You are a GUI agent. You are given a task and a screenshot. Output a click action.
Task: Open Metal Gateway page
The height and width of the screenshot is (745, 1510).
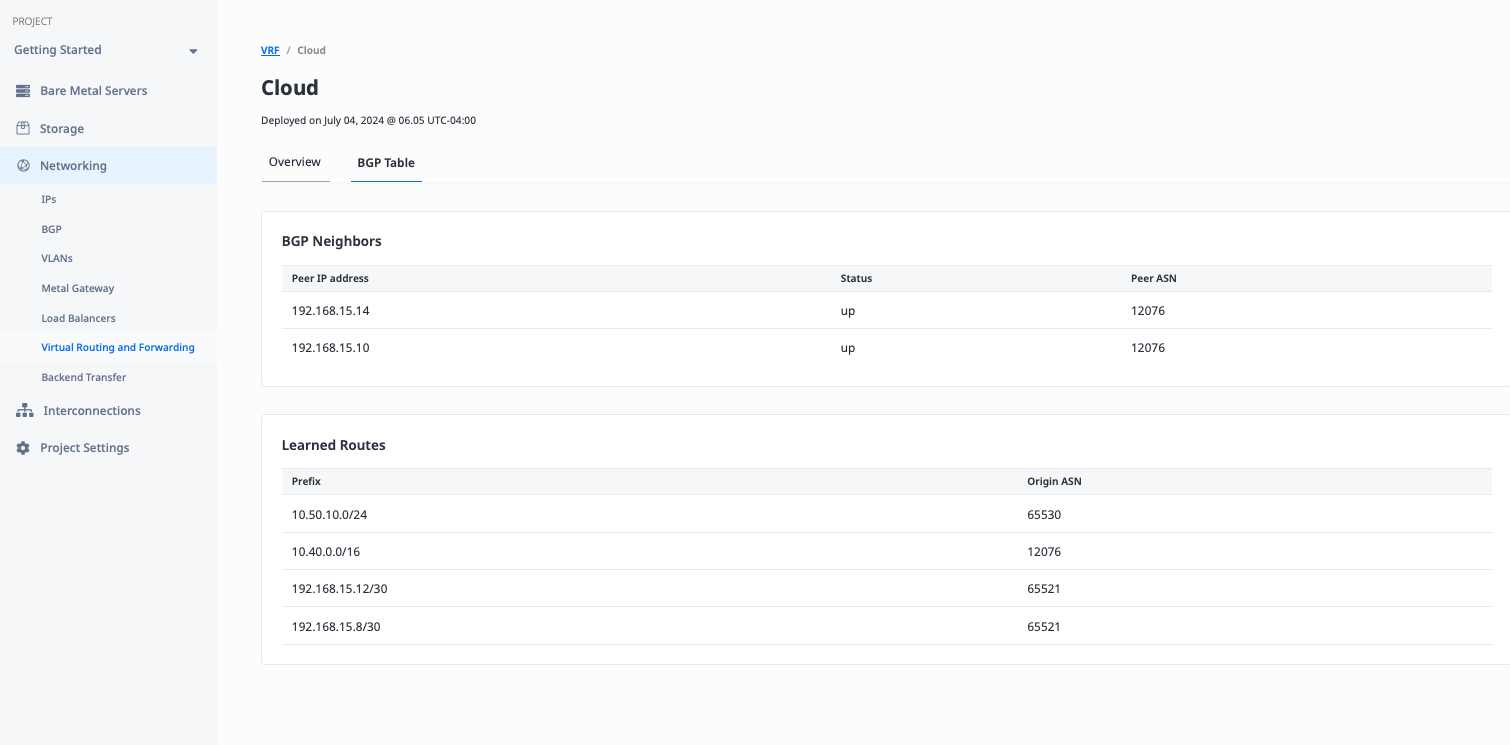(x=78, y=288)
